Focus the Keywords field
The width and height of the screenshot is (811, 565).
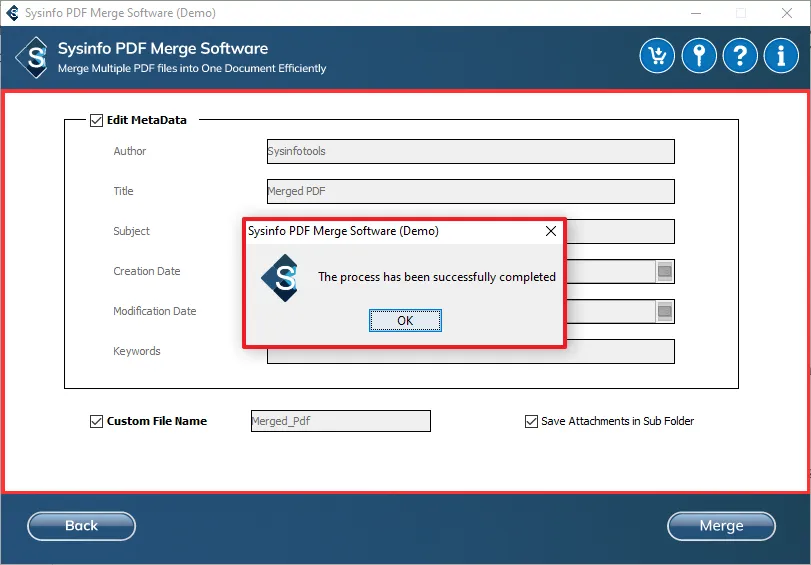click(x=471, y=355)
